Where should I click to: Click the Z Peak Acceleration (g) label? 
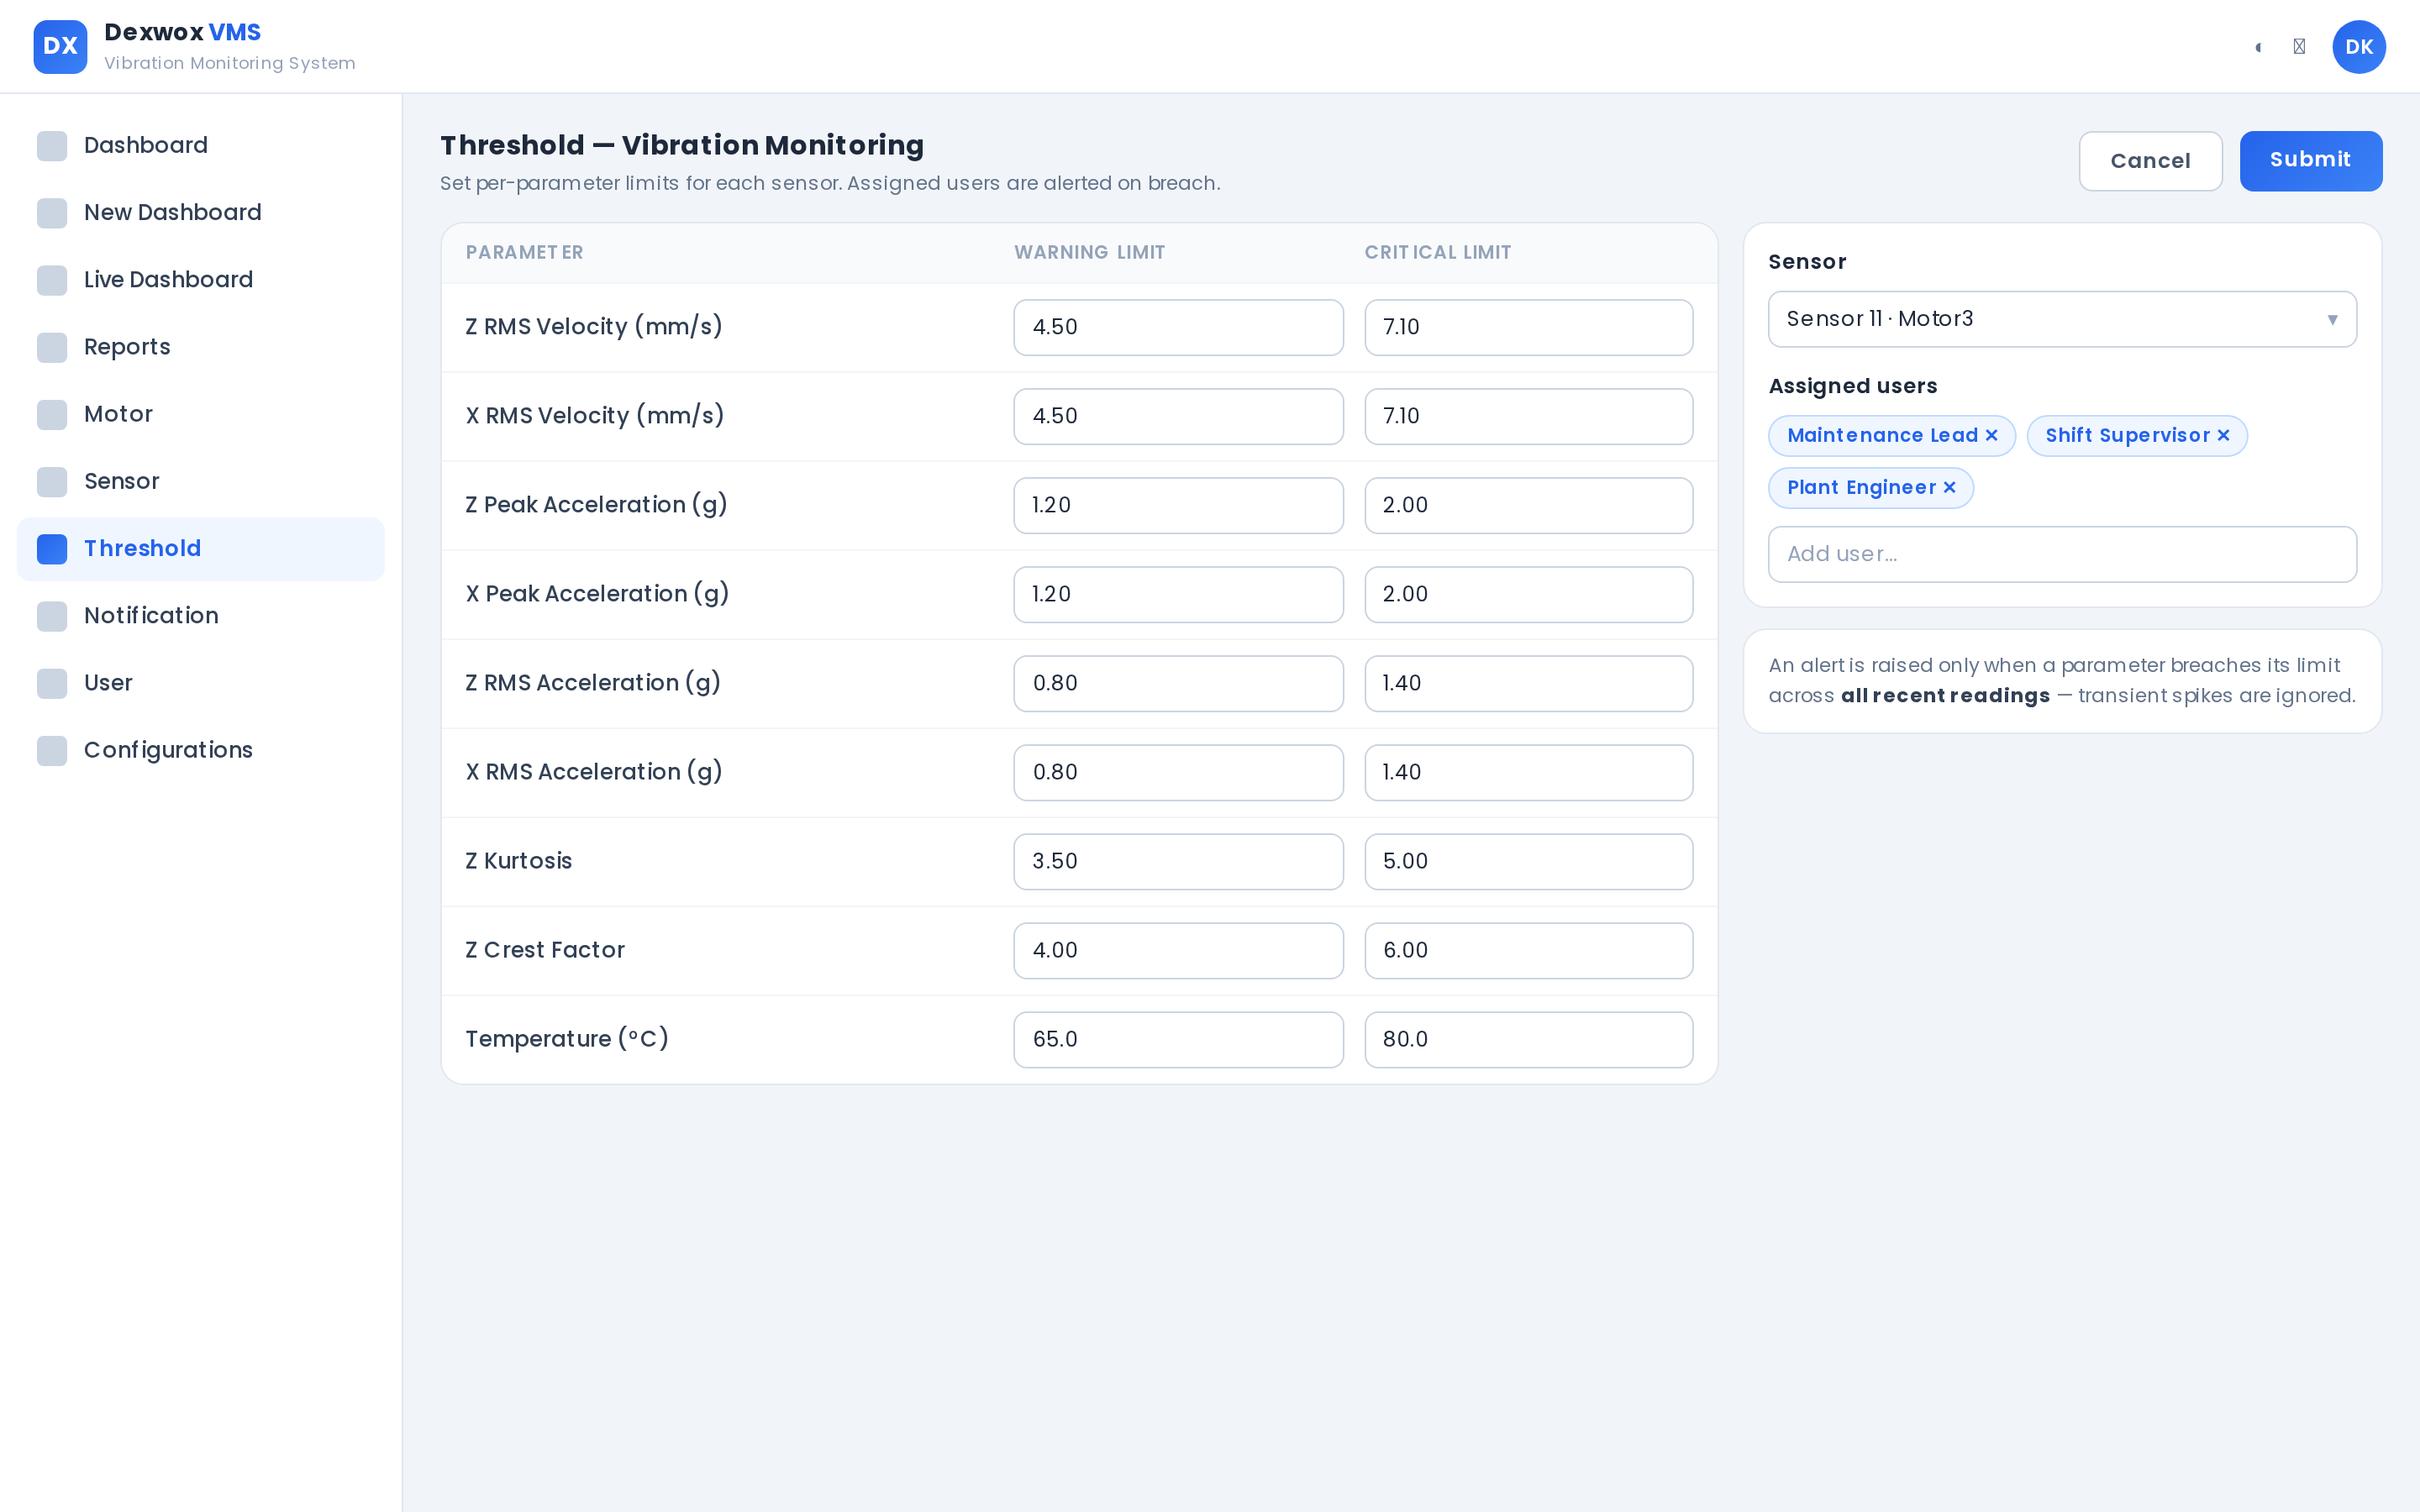596,505
